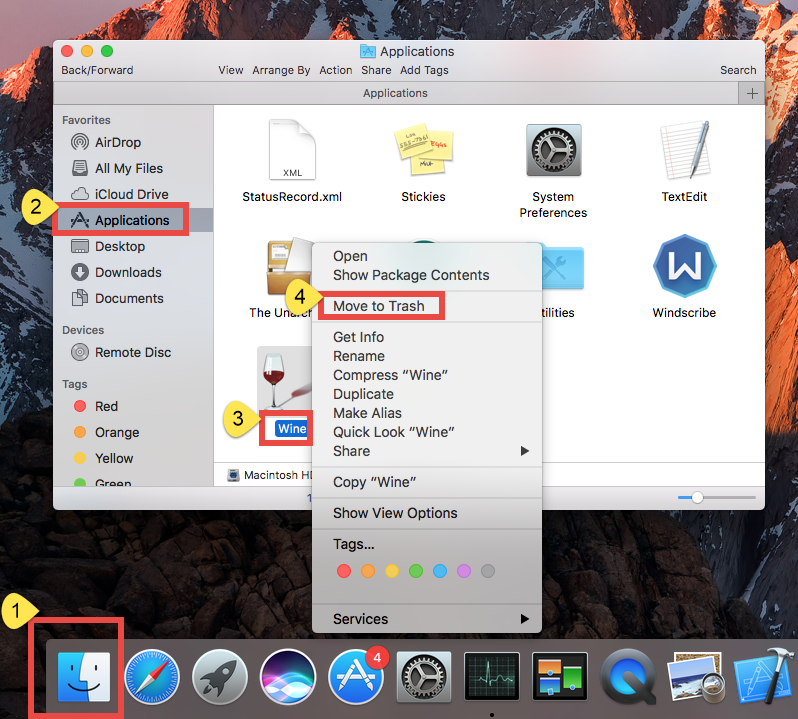Image resolution: width=798 pixels, height=719 pixels.
Task: Open the View toolbar item
Action: 231,70
